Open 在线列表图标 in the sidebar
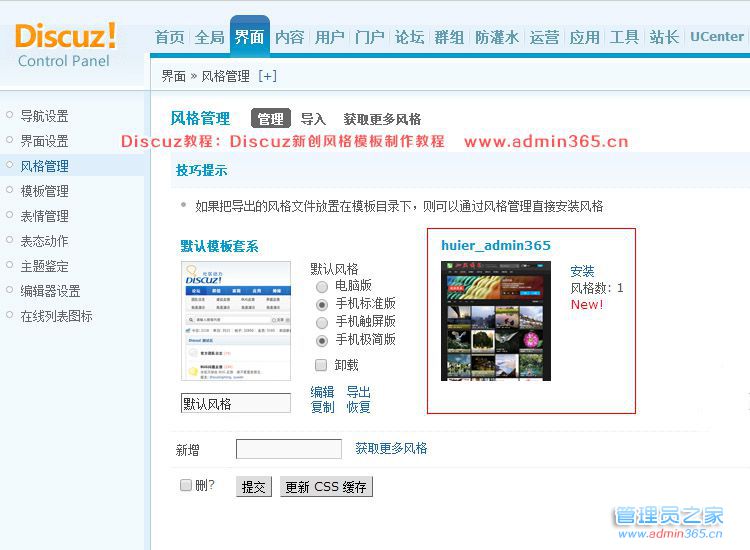Viewport: 750px width, 550px height. tap(56, 316)
